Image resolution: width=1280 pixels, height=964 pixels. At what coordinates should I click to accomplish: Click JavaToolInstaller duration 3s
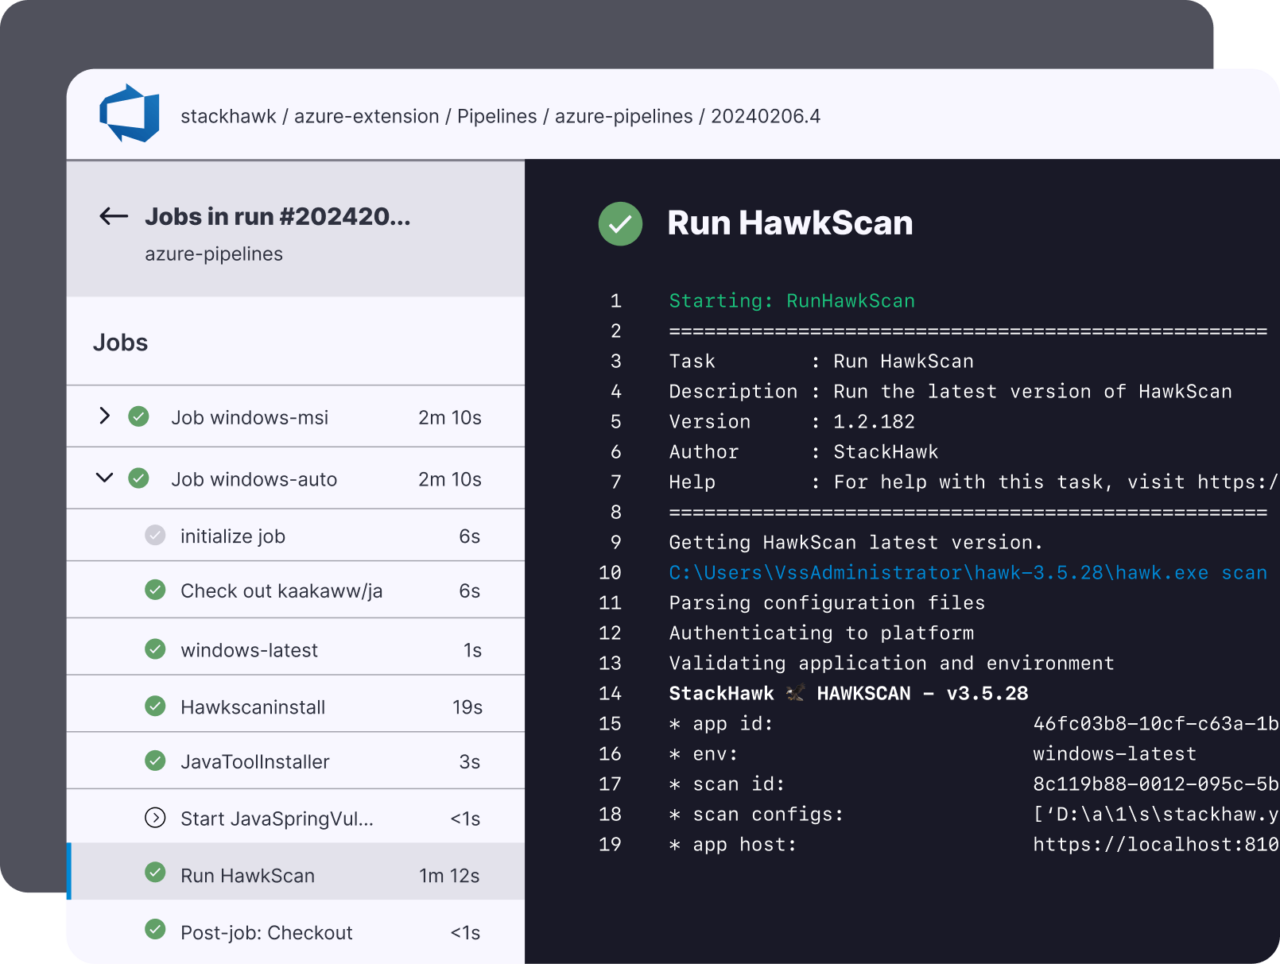(470, 762)
